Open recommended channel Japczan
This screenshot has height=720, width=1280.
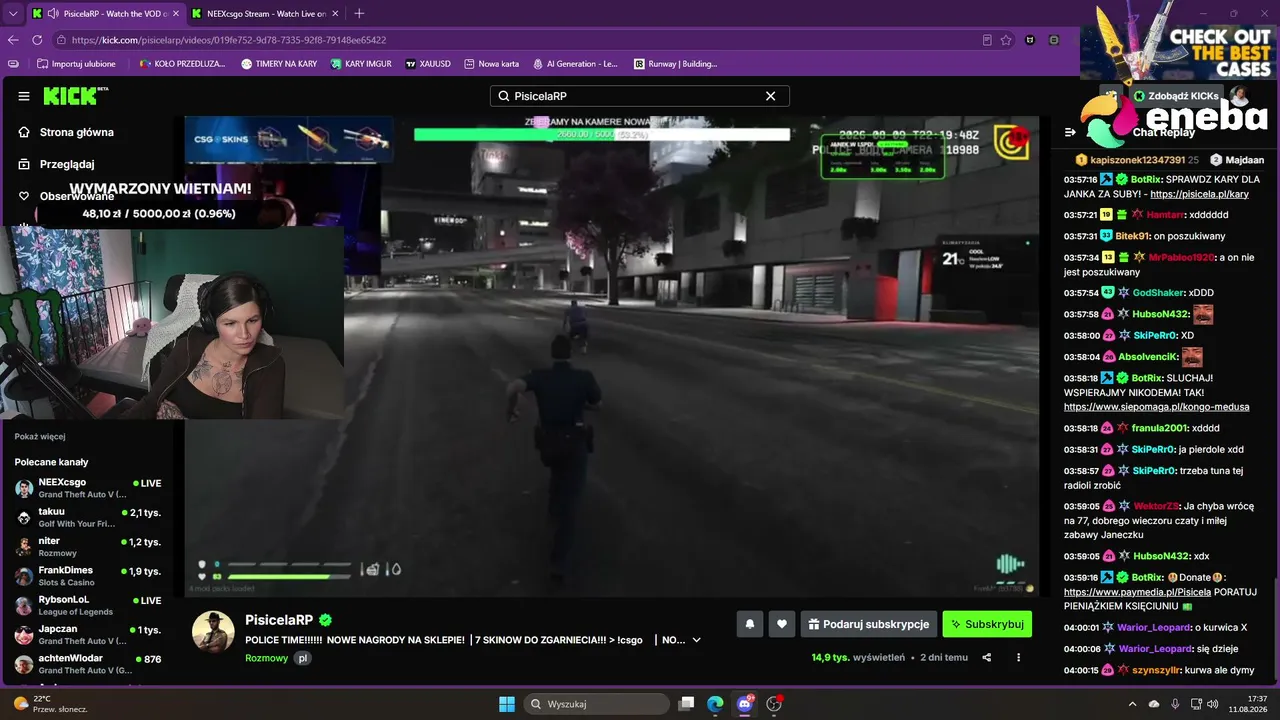88,635
